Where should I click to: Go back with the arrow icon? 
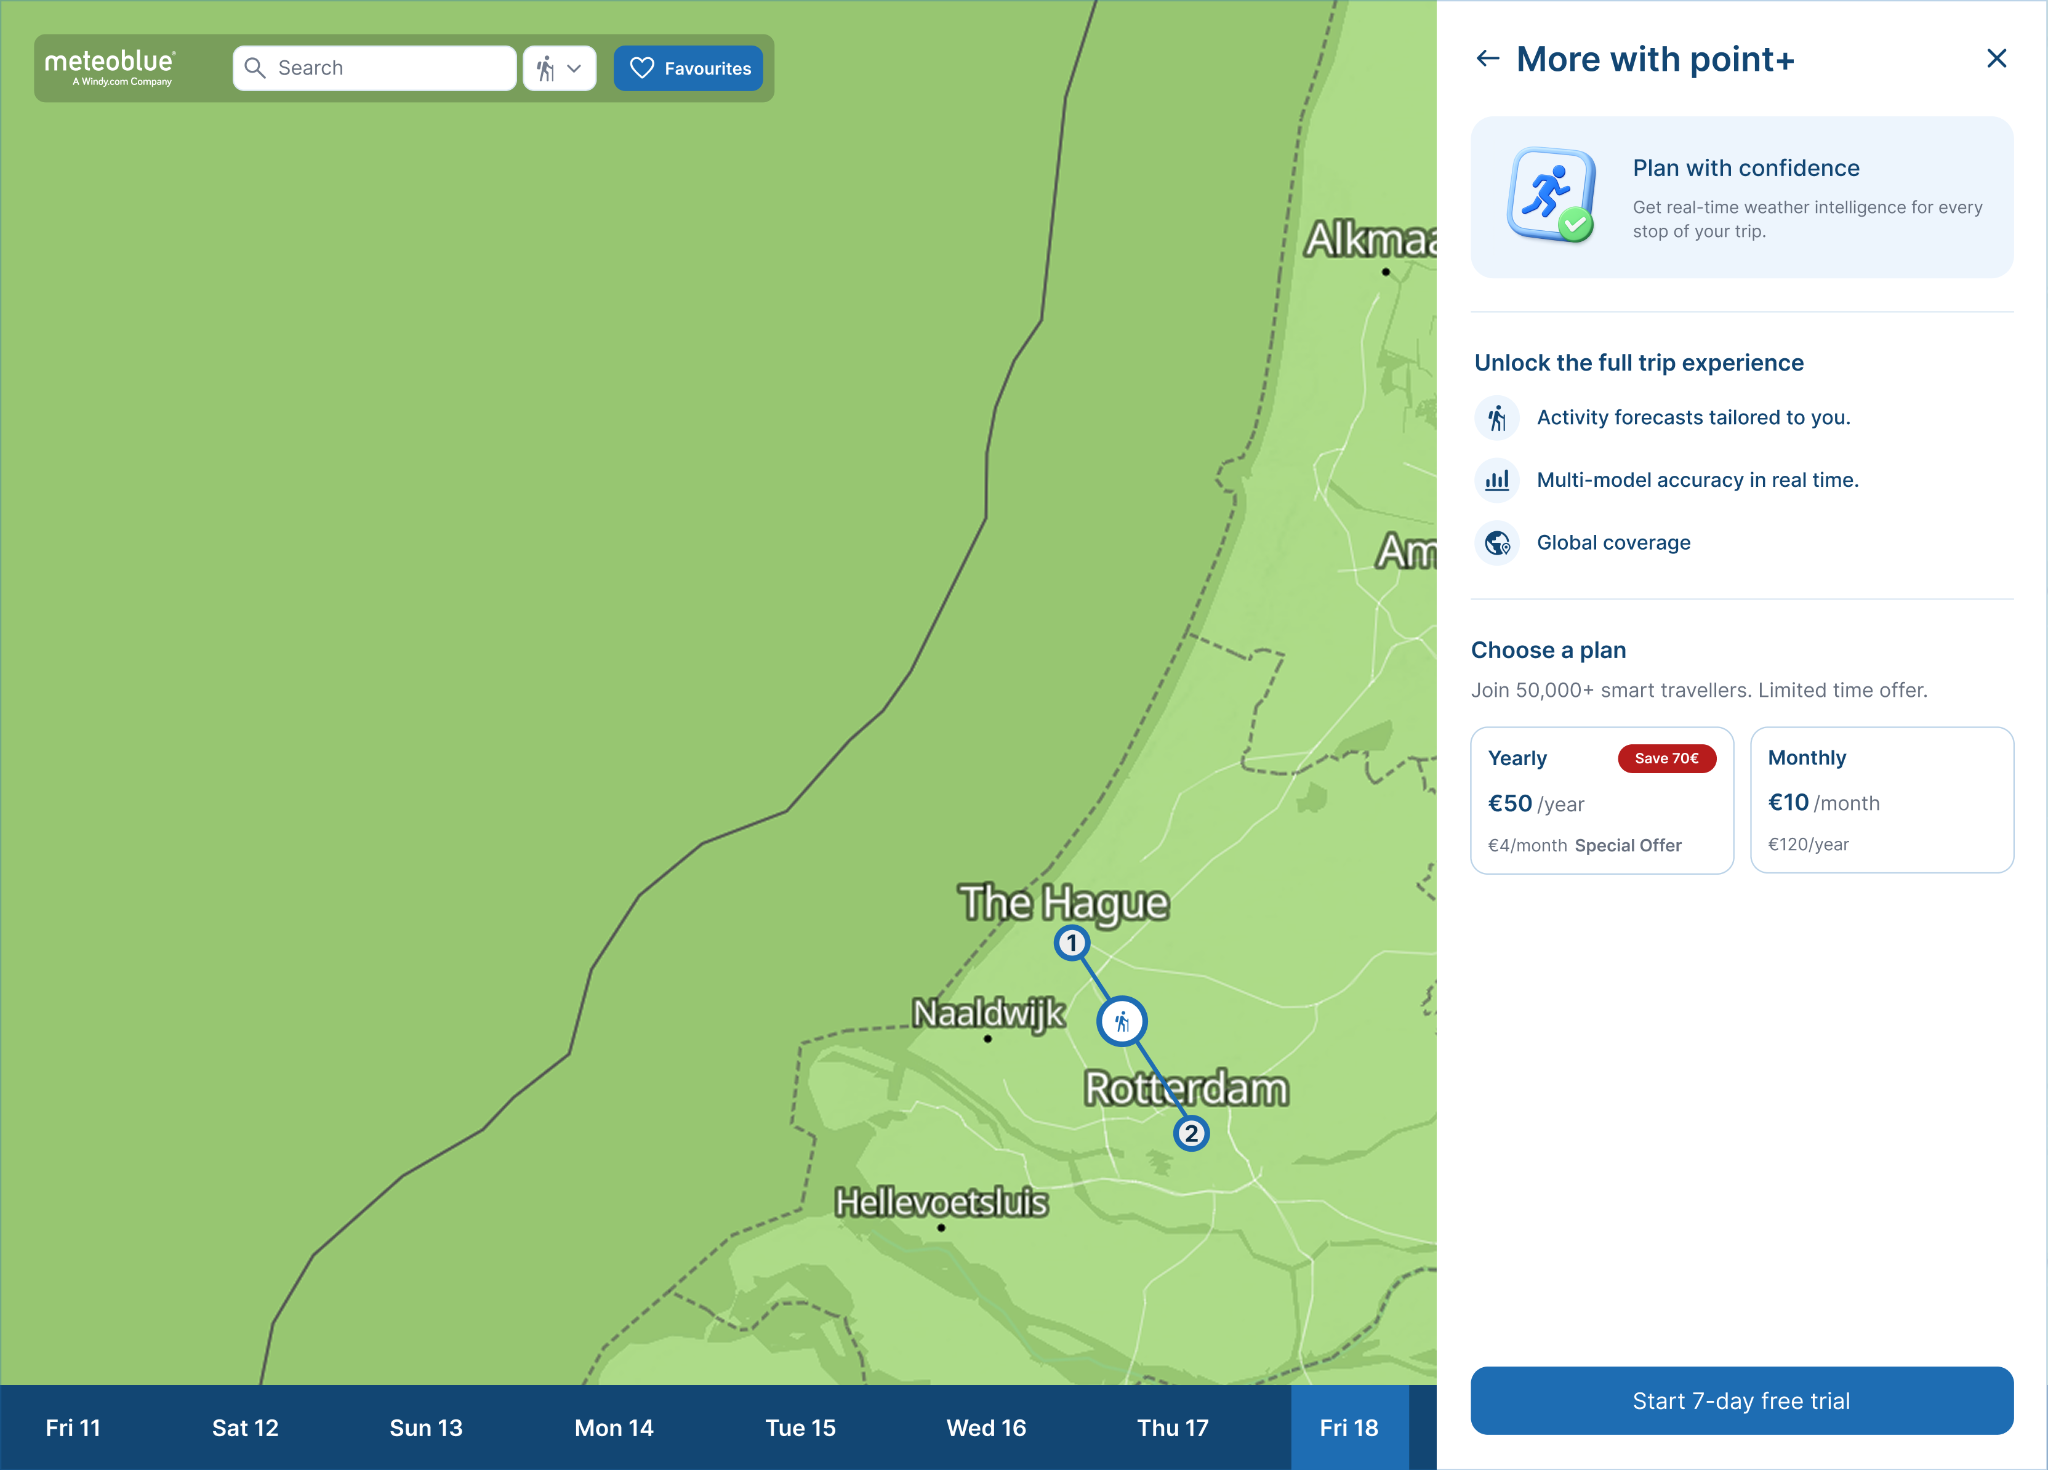1488,59
